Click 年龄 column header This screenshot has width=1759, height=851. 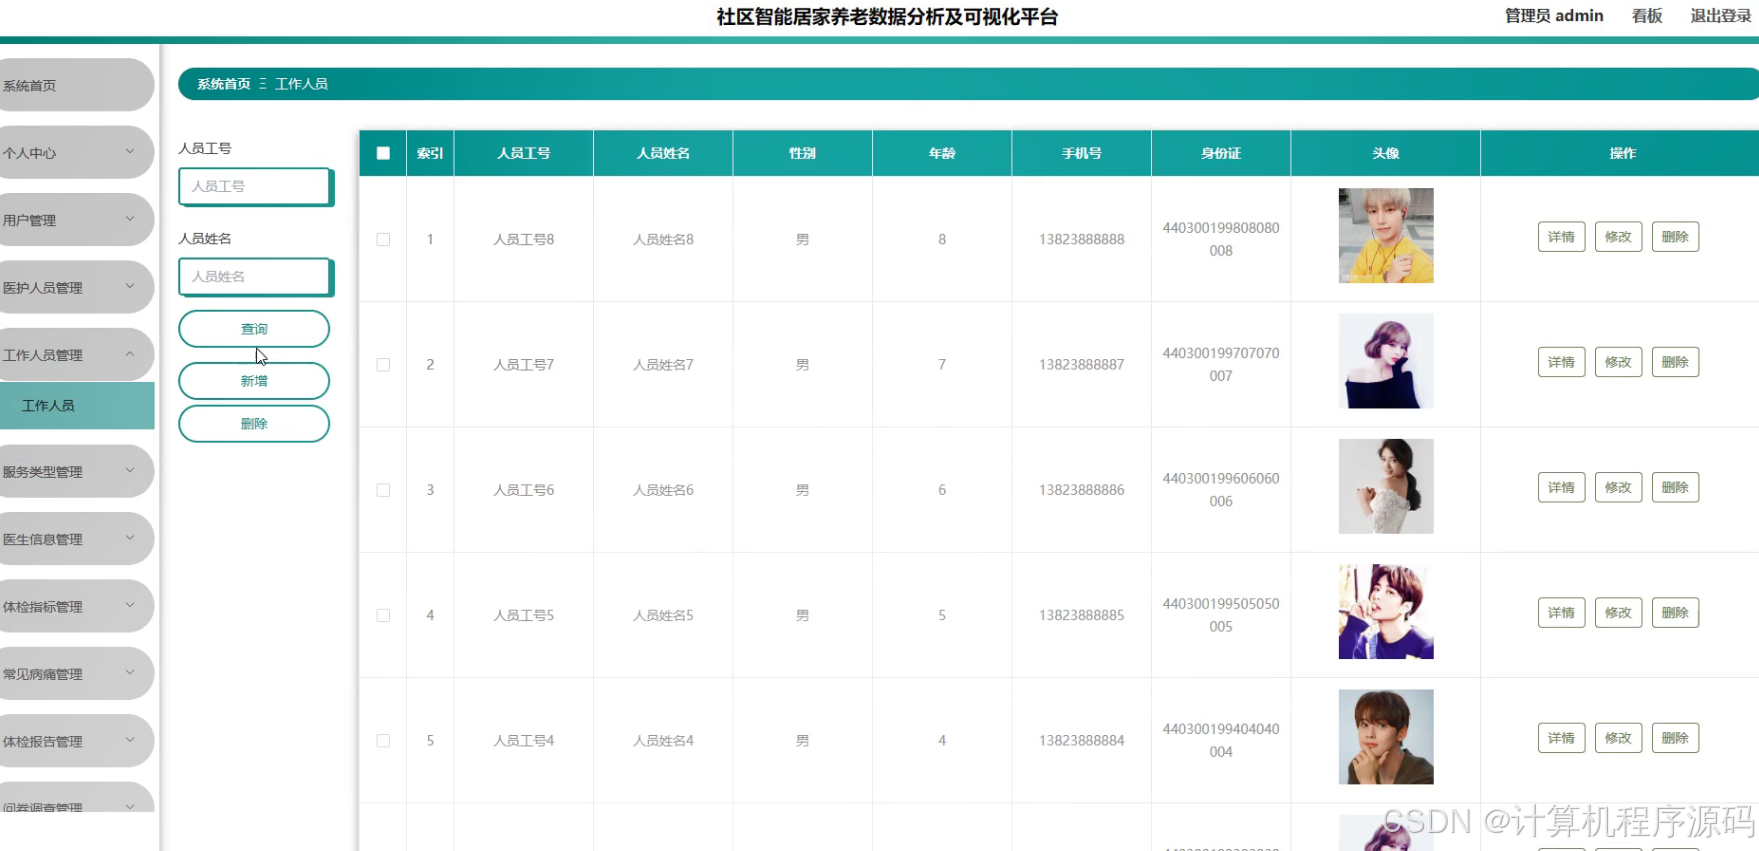(942, 153)
